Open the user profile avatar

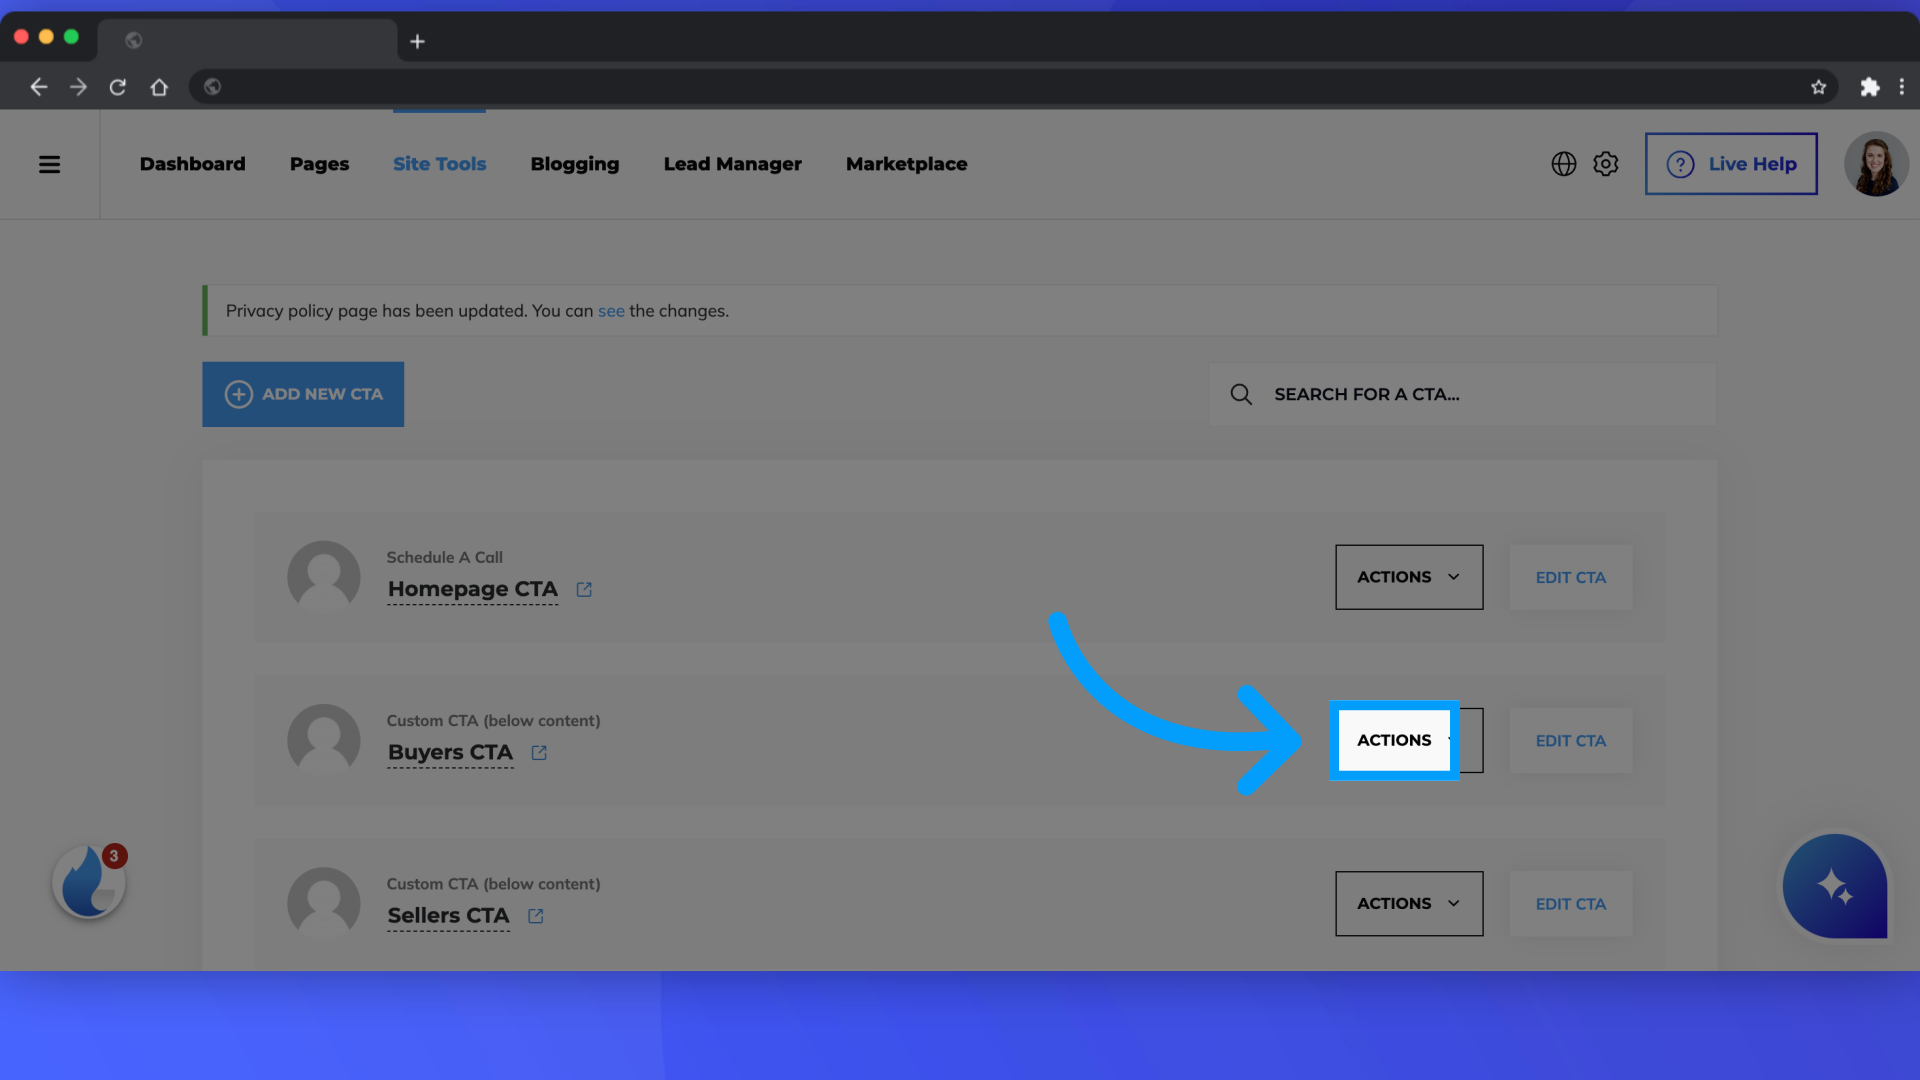coord(1876,164)
